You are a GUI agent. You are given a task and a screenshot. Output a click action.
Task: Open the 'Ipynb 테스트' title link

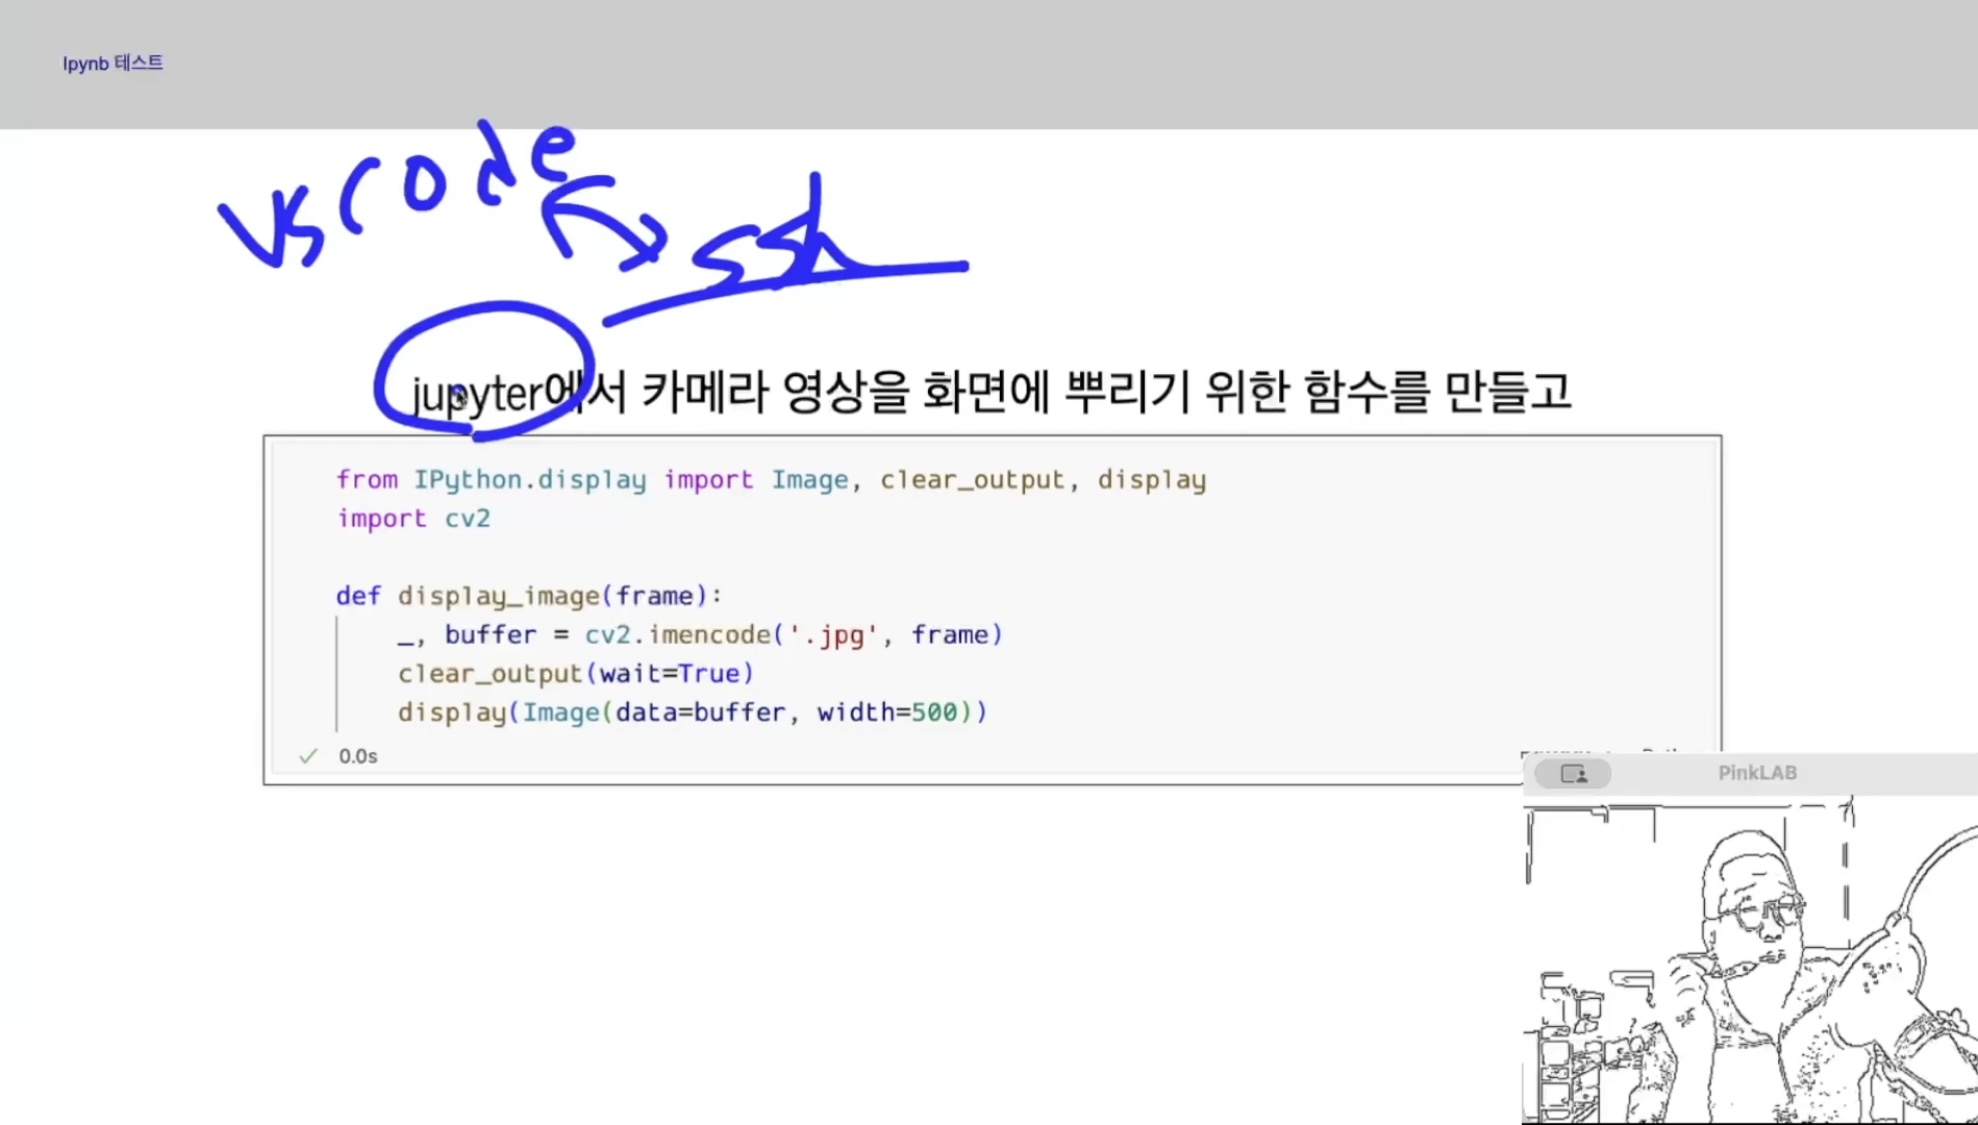[112, 63]
